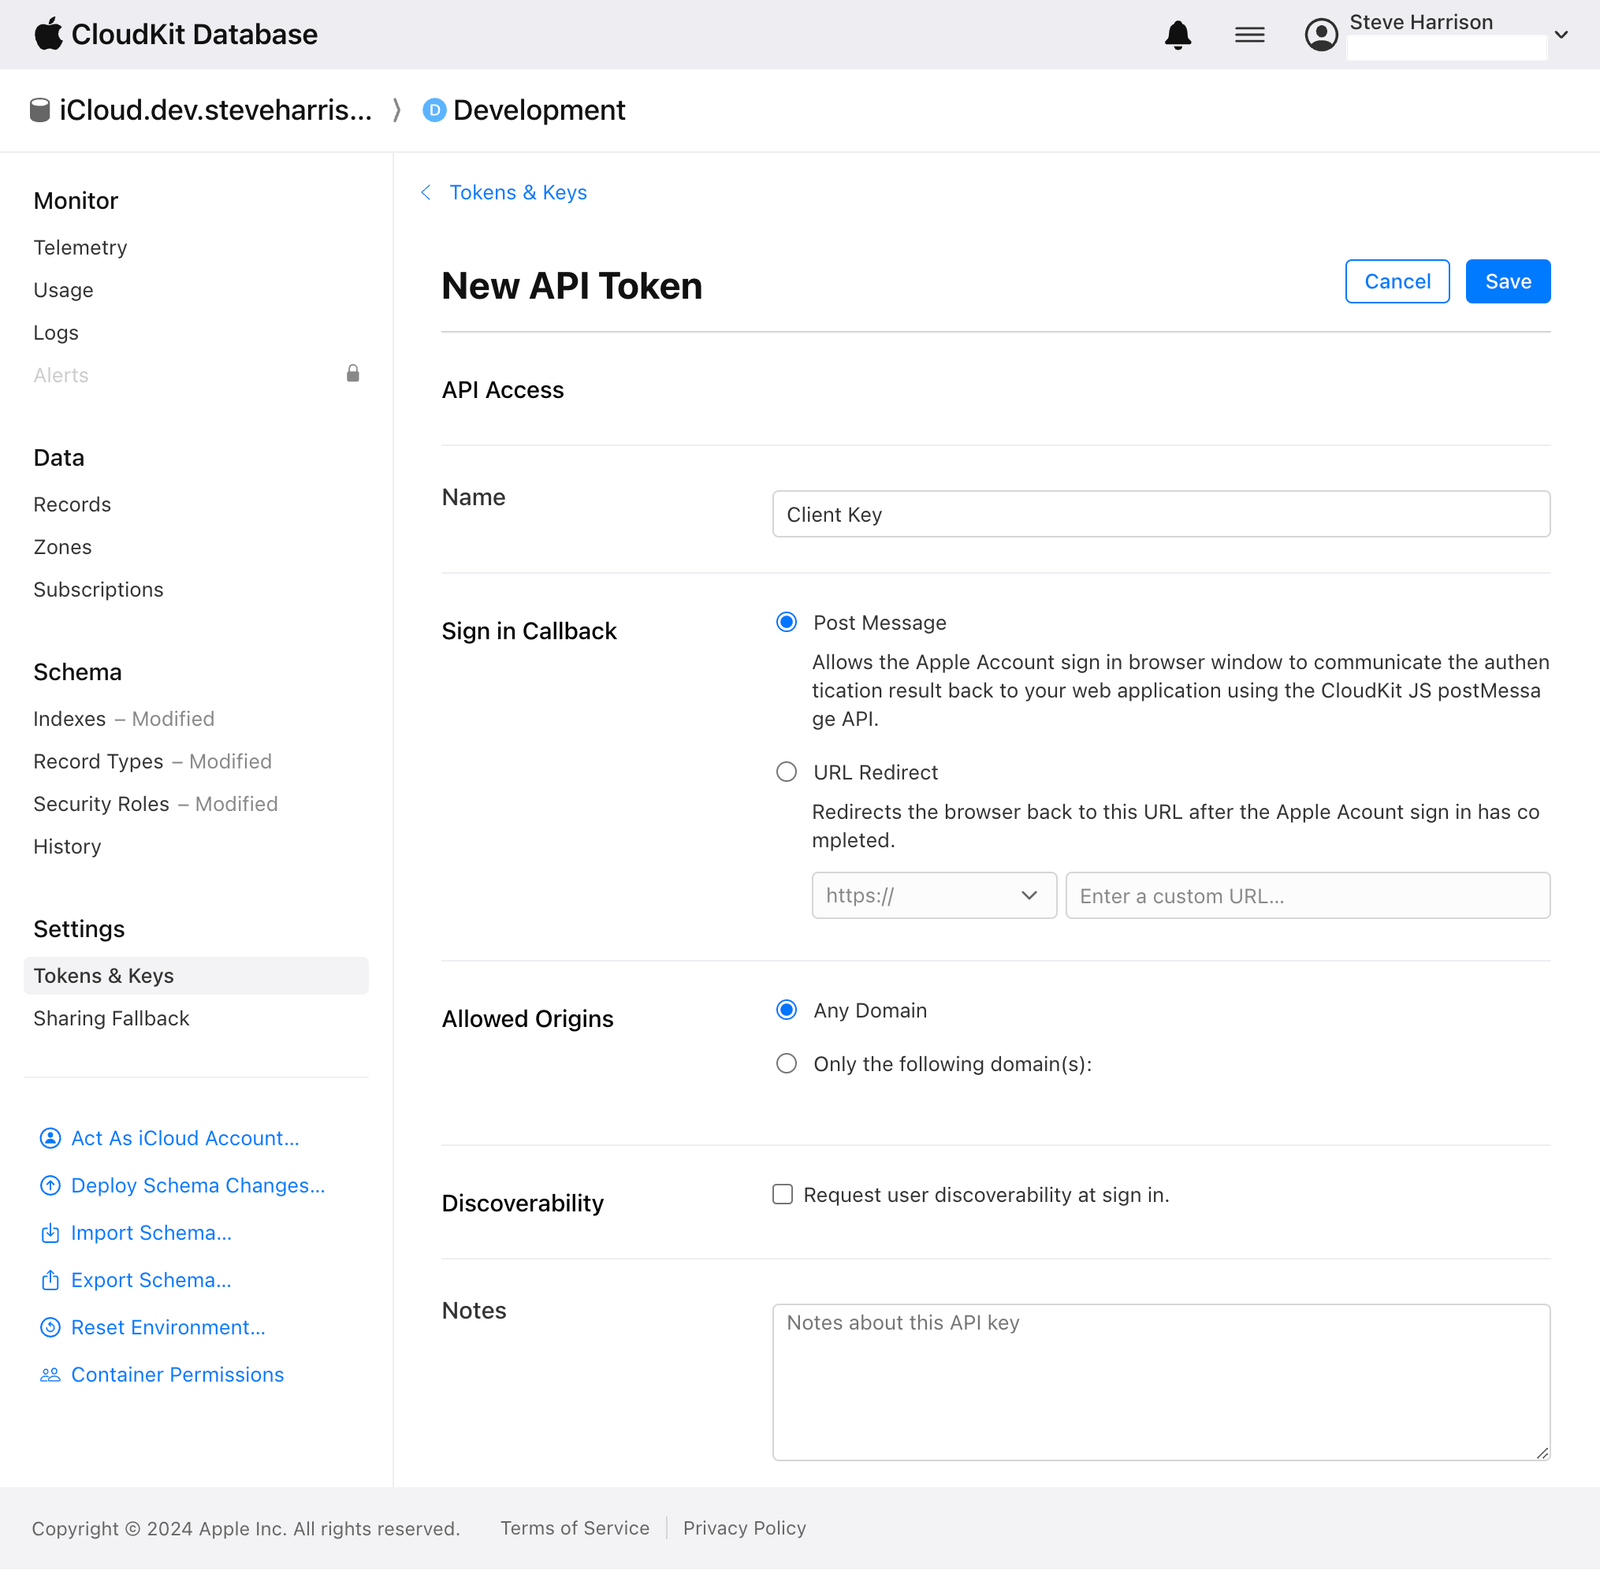Save the new API token
Image resolution: width=1600 pixels, height=1570 pixels.
click(1507, 281)
